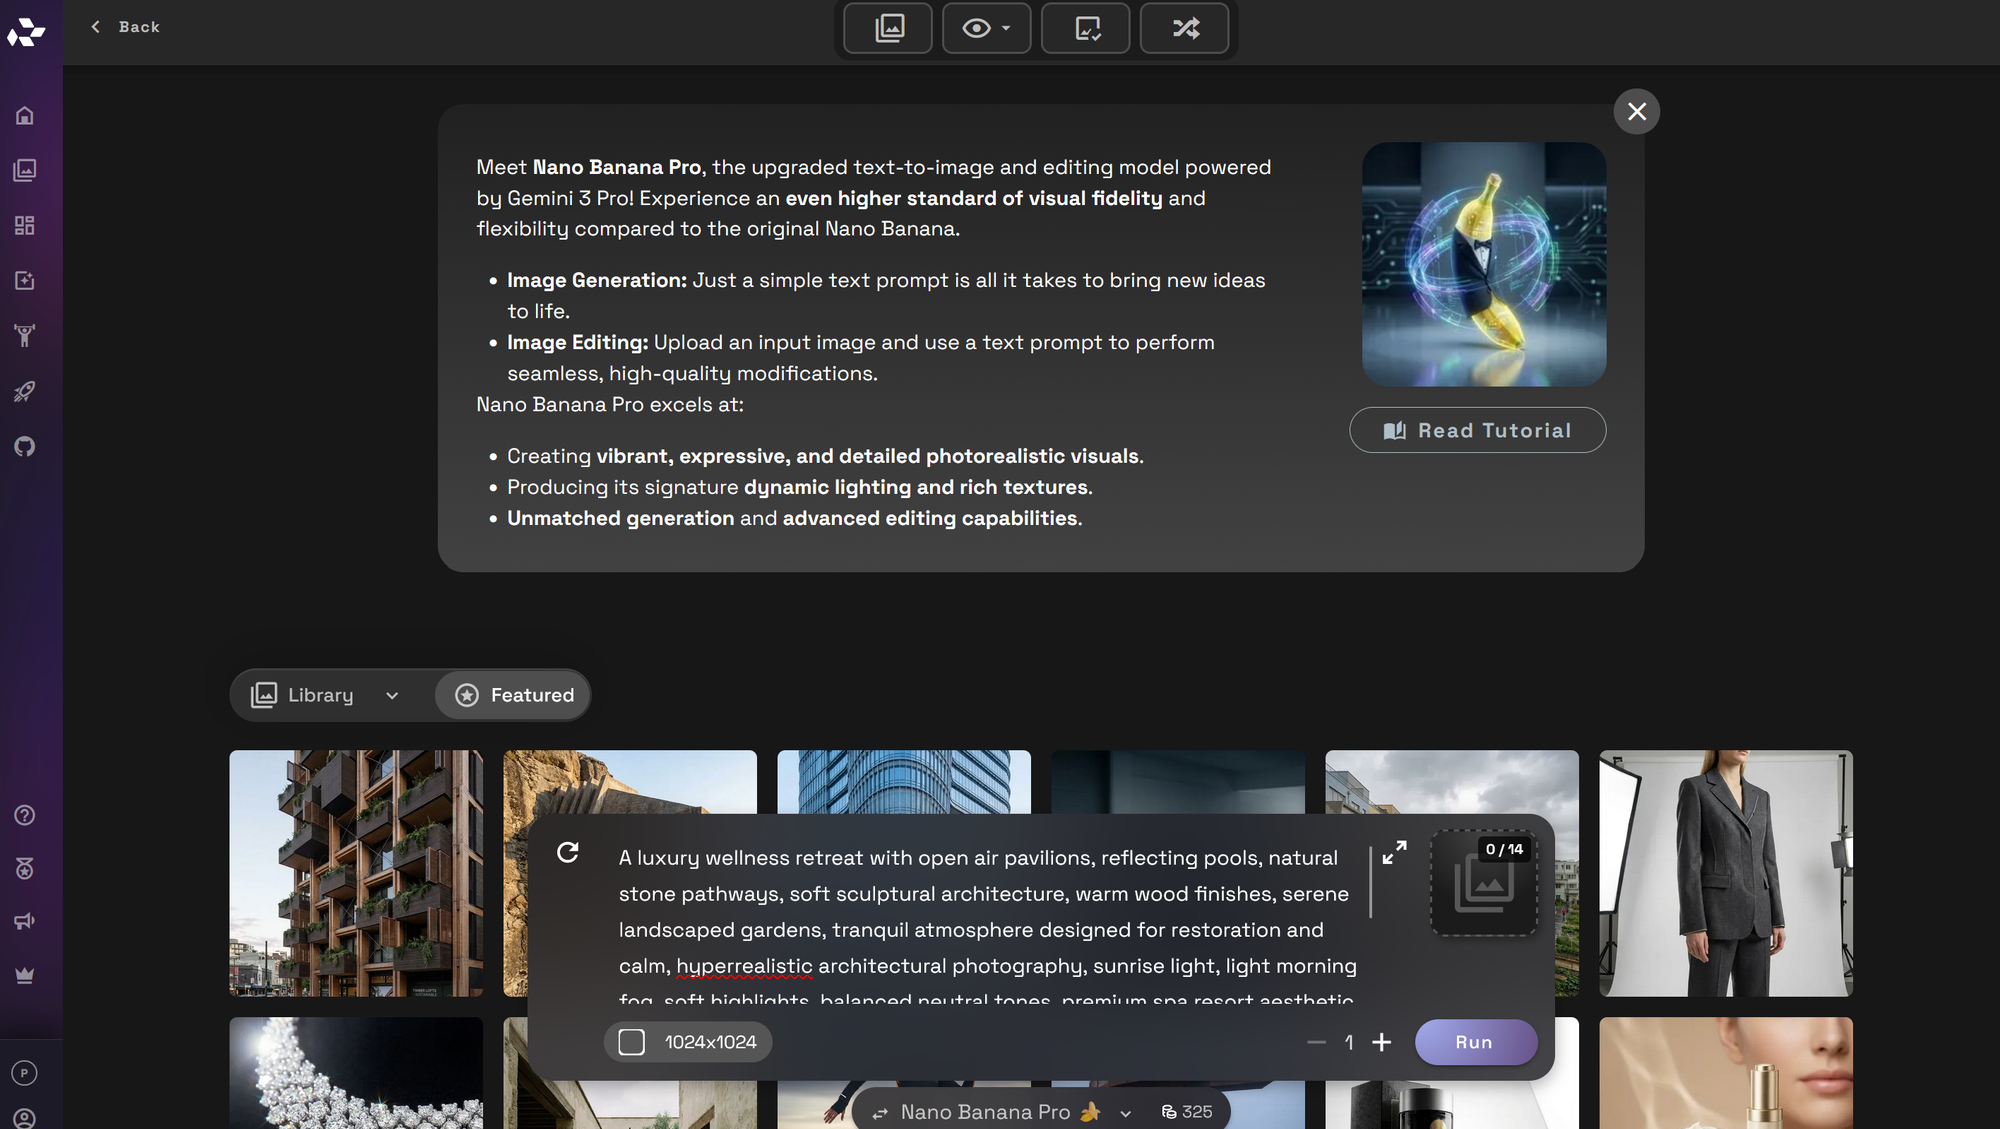Open the Home icon in the sidebar

tap(24, 114)
